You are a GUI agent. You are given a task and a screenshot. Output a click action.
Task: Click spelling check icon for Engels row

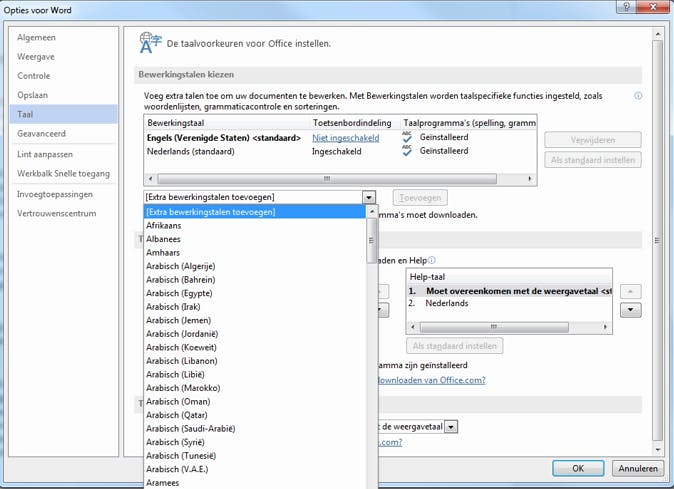point(407,138)
